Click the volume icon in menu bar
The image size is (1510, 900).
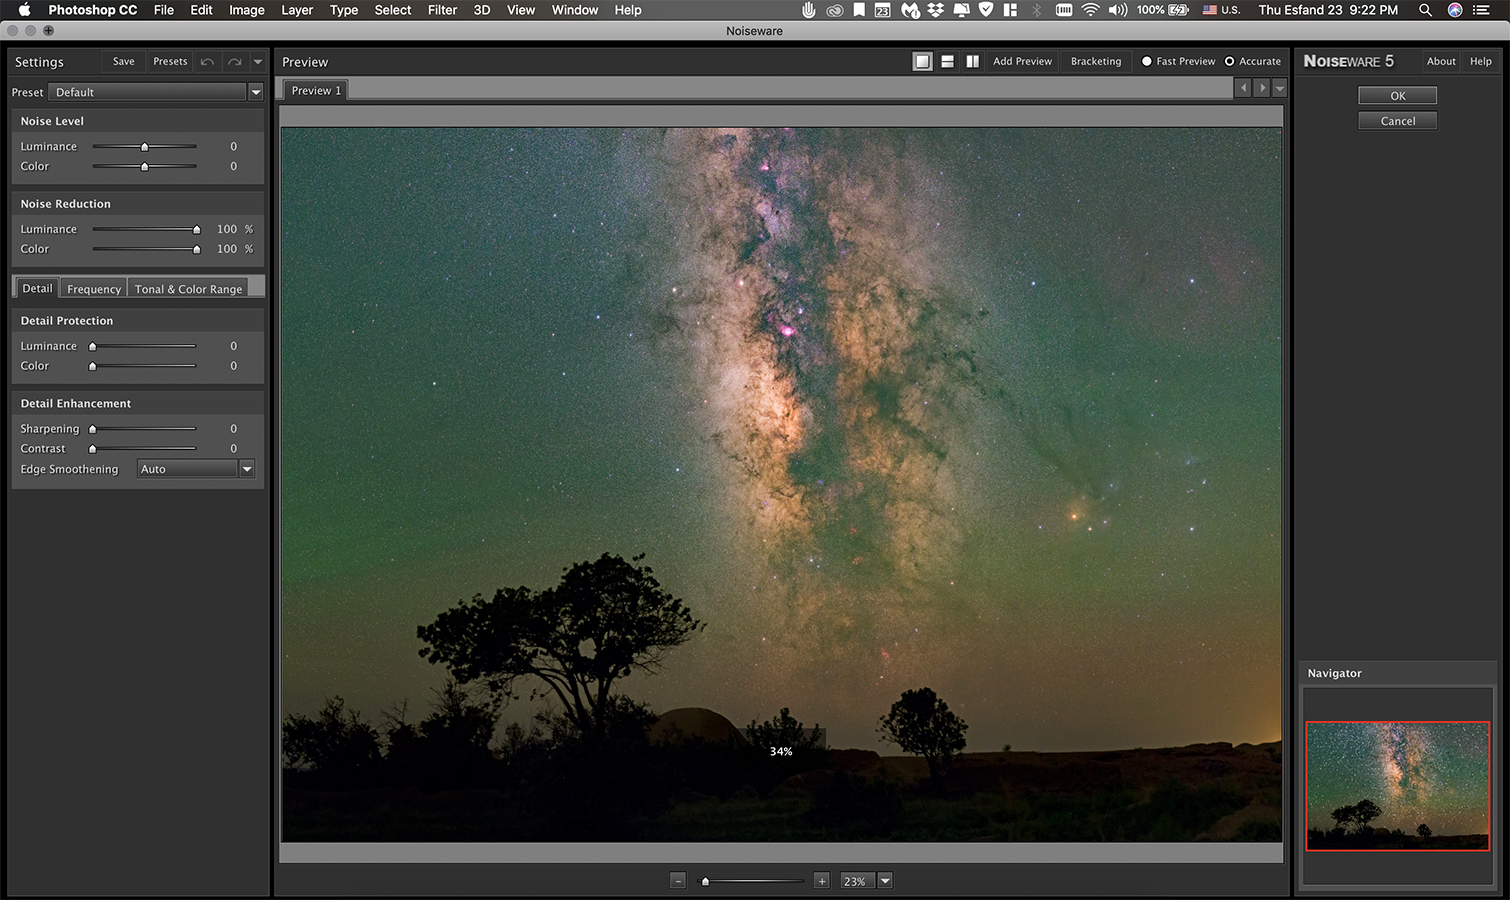(1118, 10)
